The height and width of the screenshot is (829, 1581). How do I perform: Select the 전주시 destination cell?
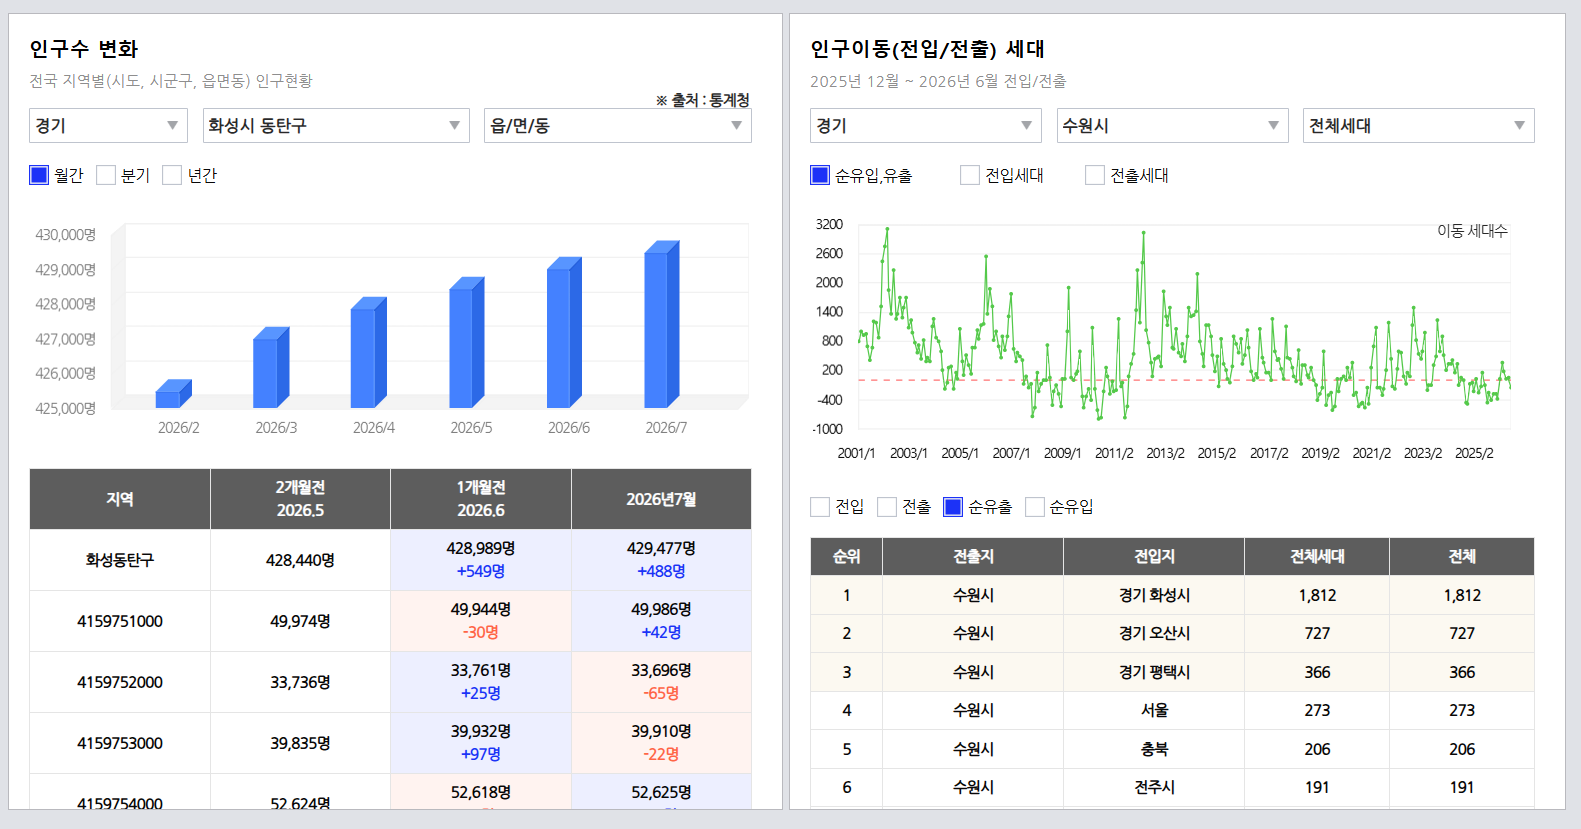click(1154, 787)
